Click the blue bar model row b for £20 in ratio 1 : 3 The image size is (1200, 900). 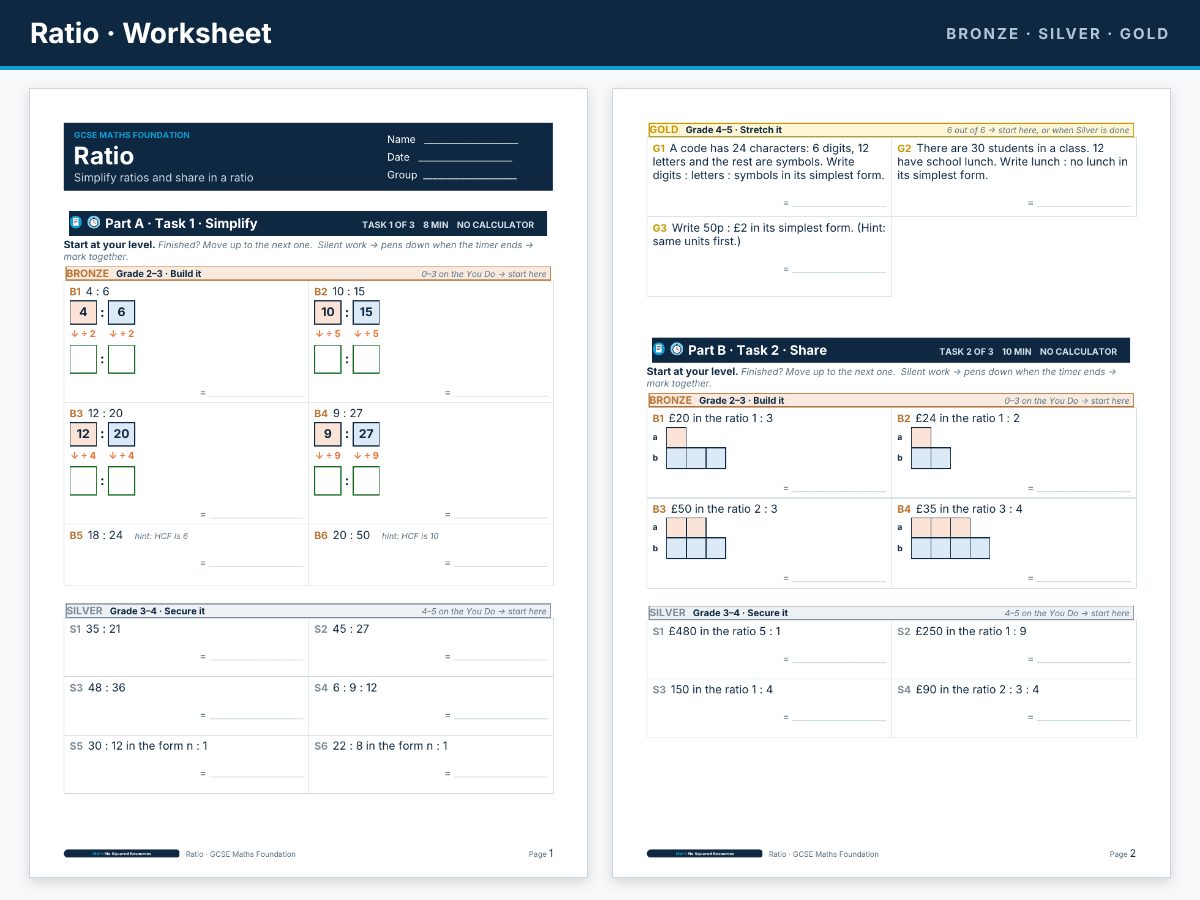click(696, 458)
